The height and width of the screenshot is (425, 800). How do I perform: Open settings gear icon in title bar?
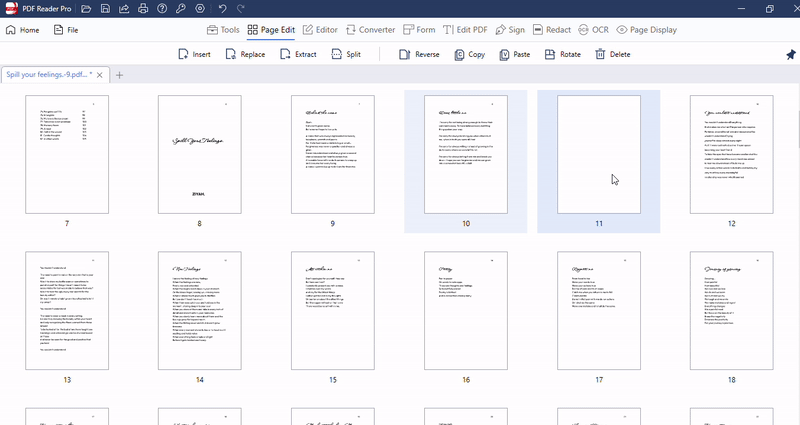coord(200,9)
